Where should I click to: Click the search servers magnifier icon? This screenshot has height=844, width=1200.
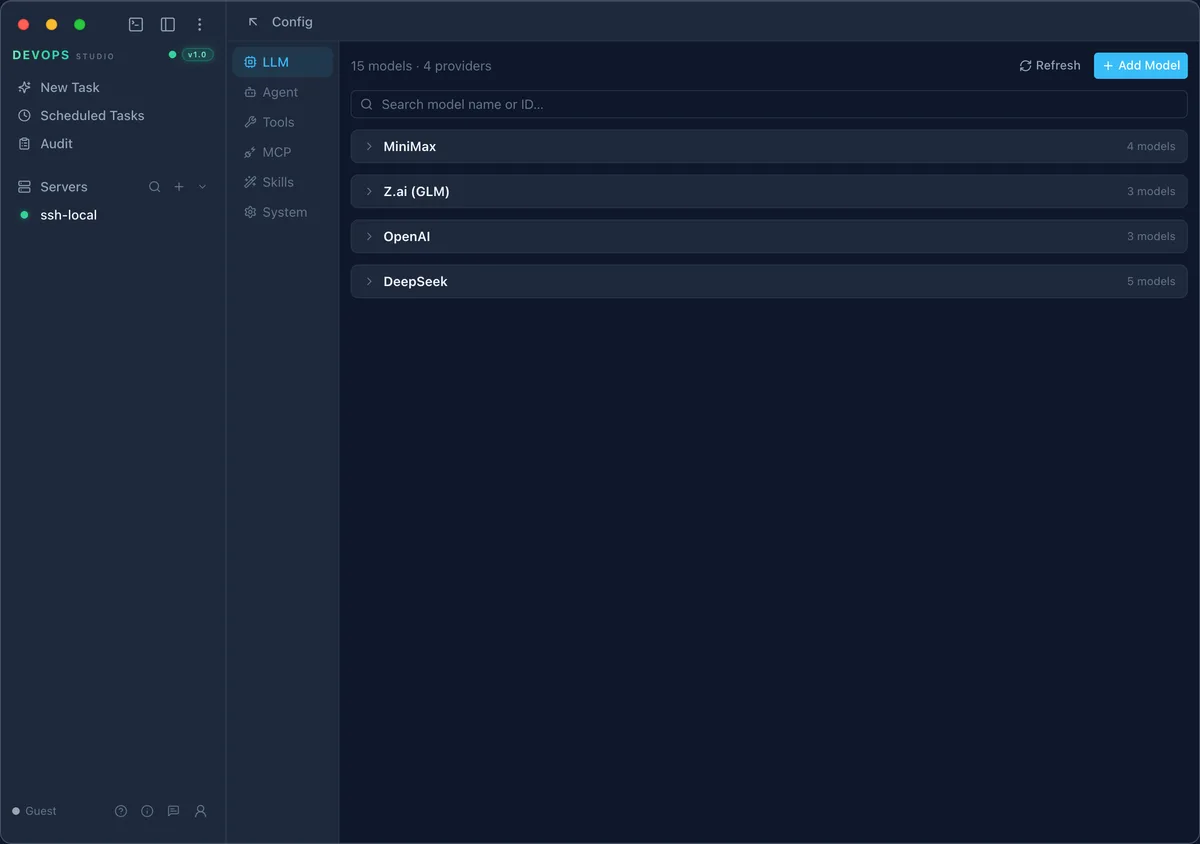[x=155, y=187]
